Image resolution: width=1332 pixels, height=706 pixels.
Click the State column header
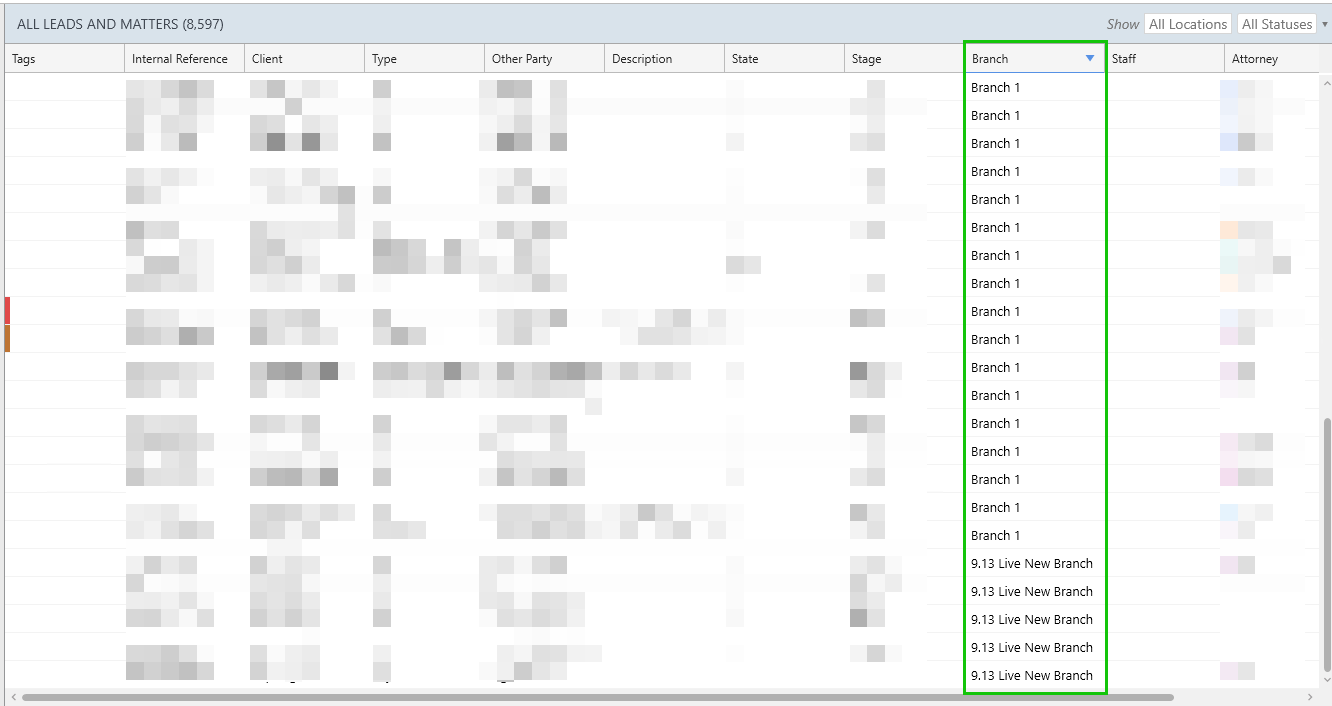point(745,59)
